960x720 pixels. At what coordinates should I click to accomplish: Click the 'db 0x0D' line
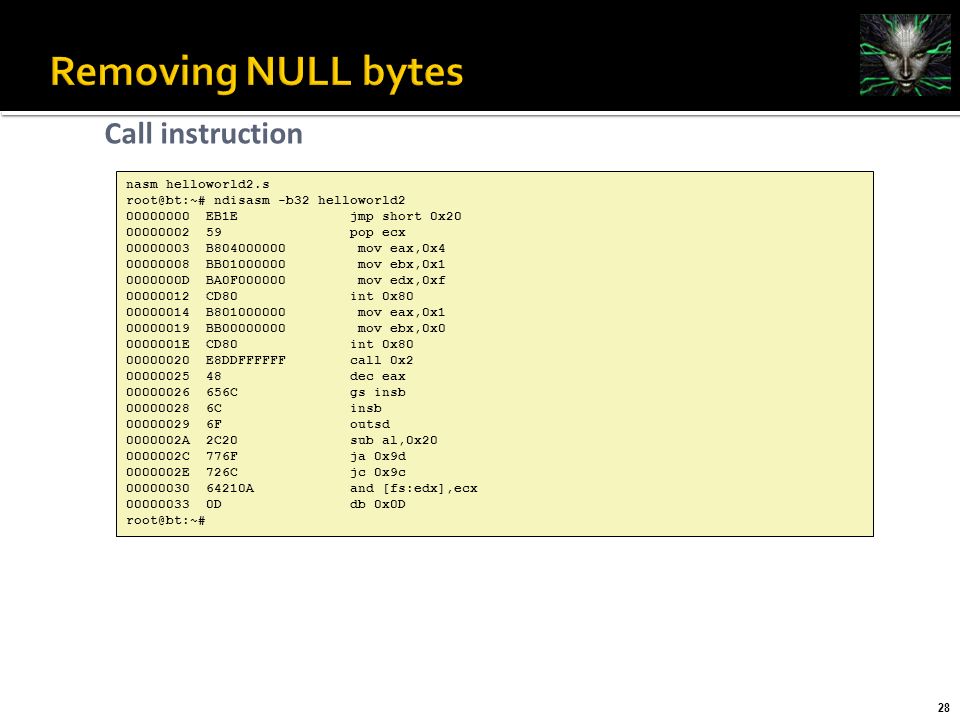coord(377,504)
